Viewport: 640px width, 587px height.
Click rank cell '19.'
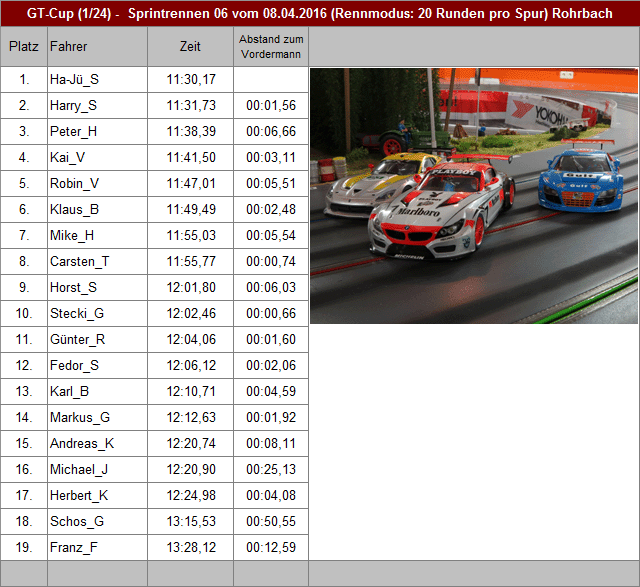pyautogui.click(x=24, y=547)
